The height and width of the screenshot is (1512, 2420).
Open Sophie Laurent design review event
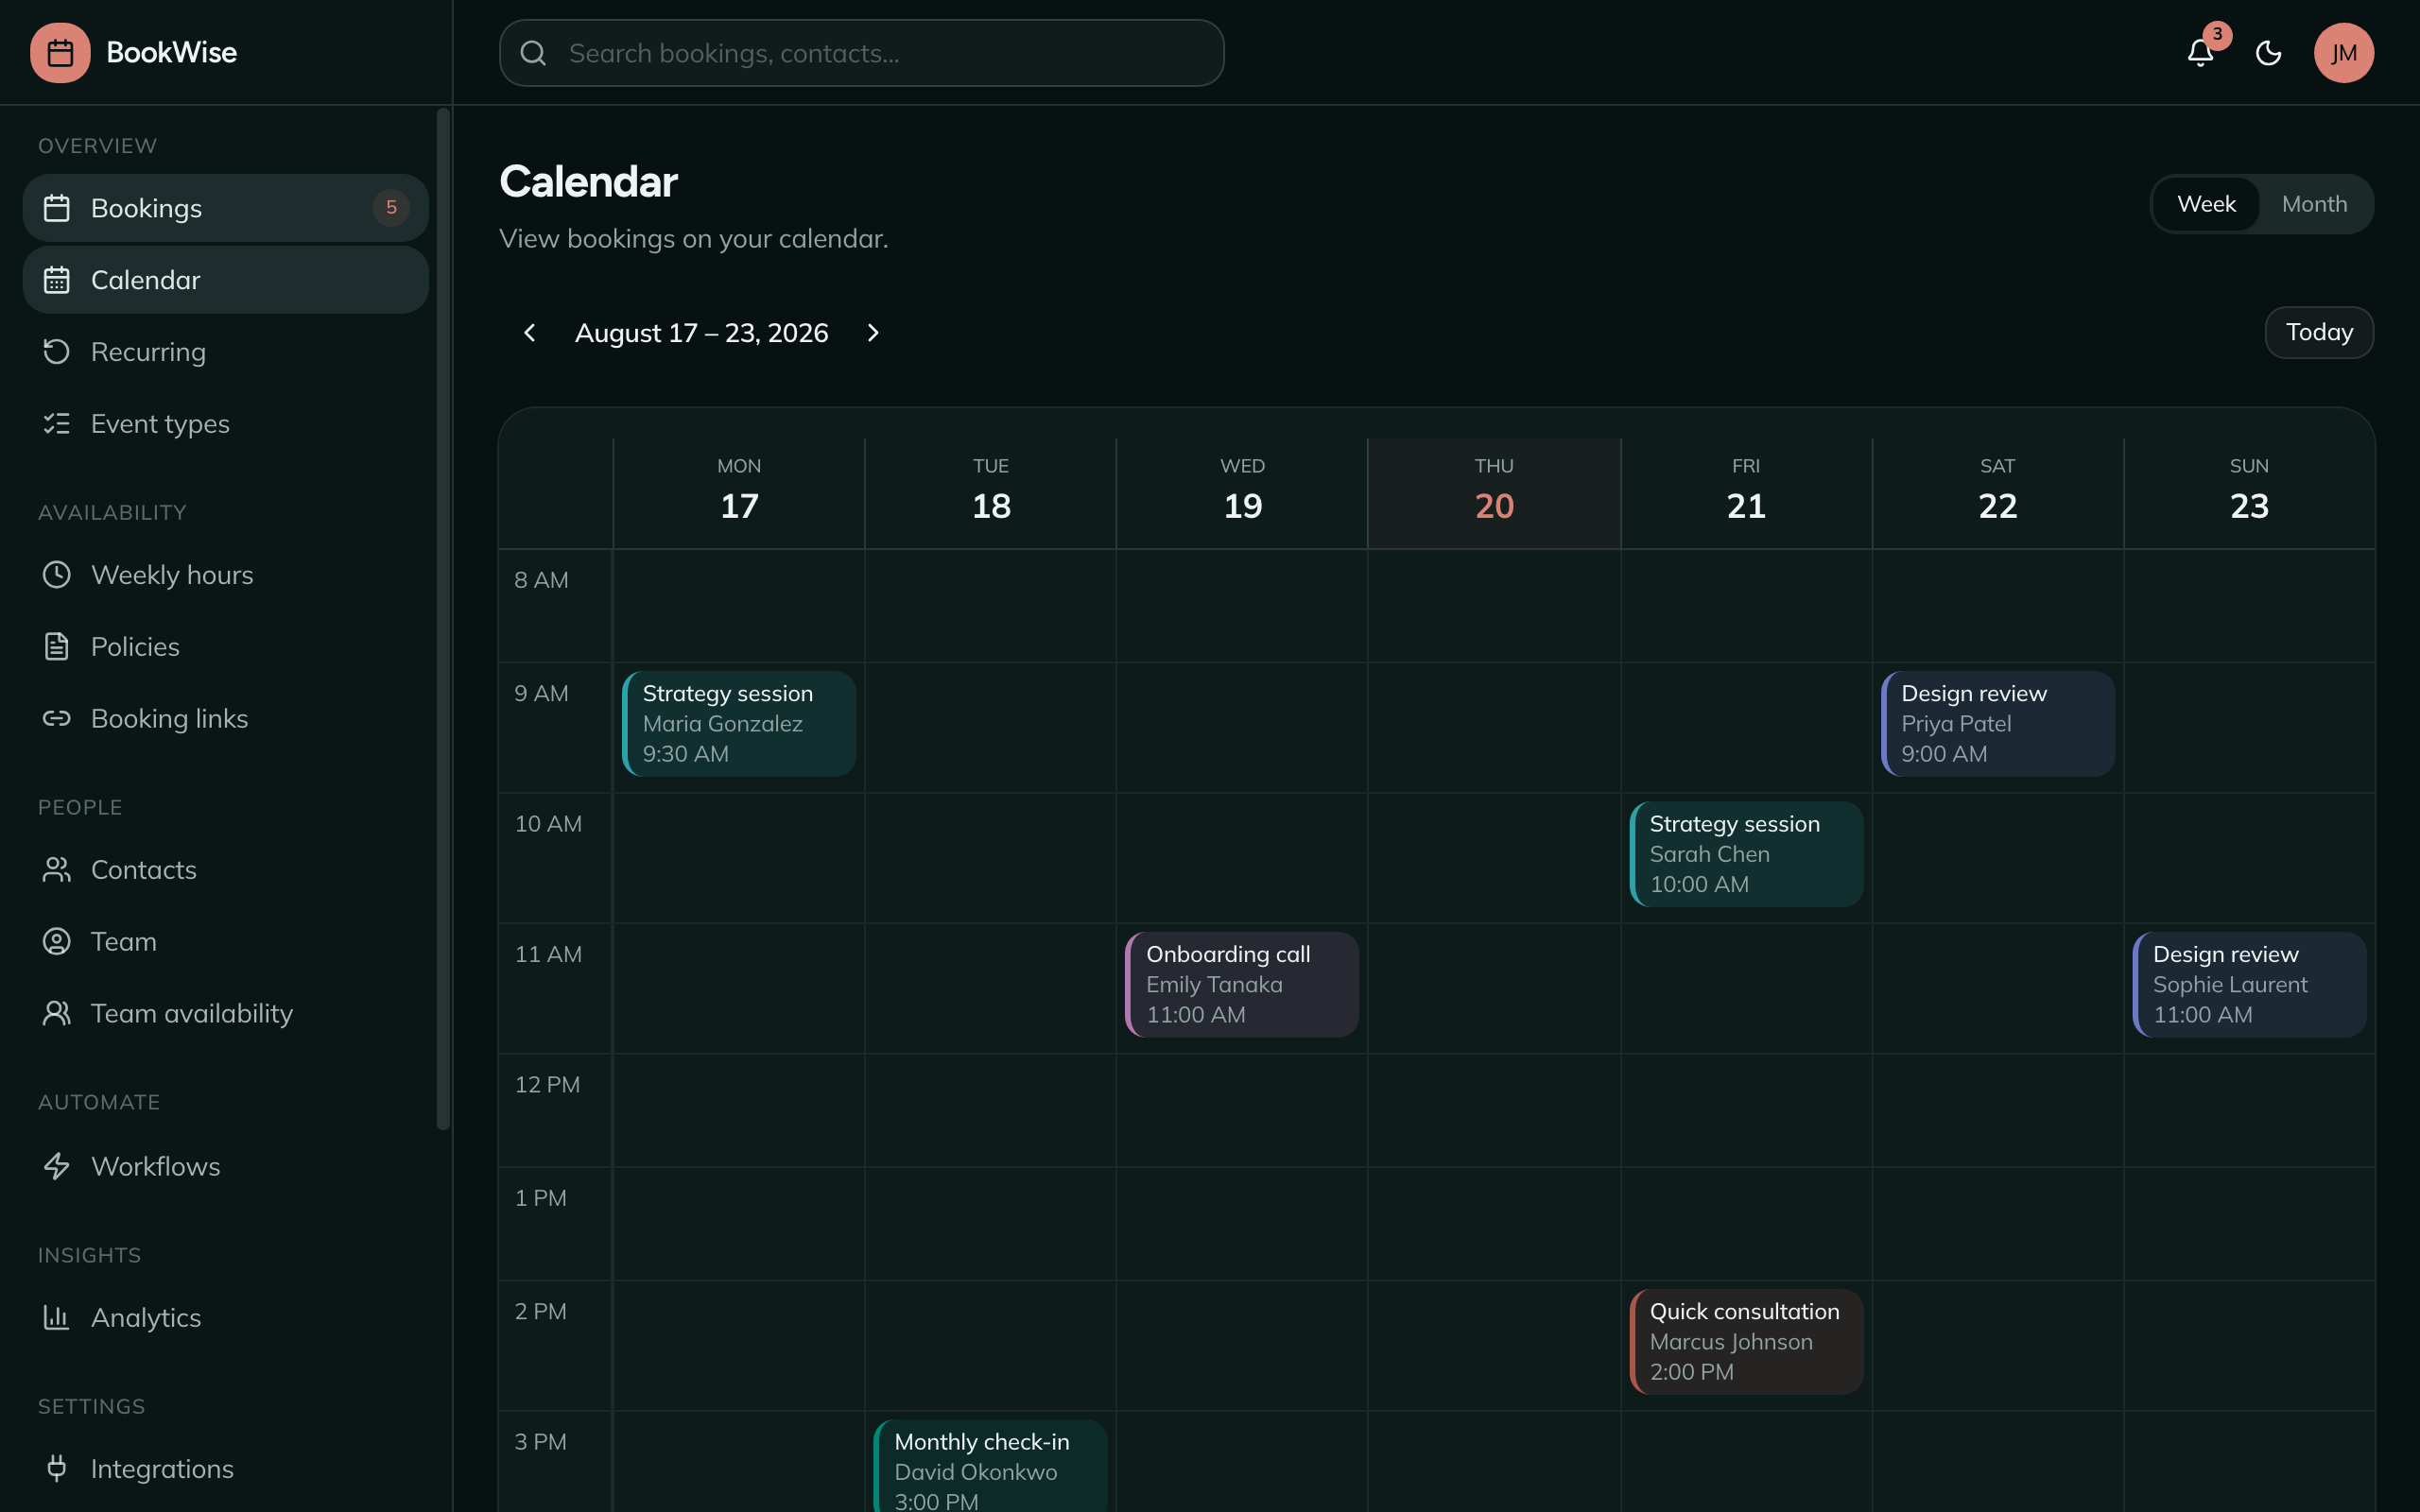click(x=2249, y=985)
